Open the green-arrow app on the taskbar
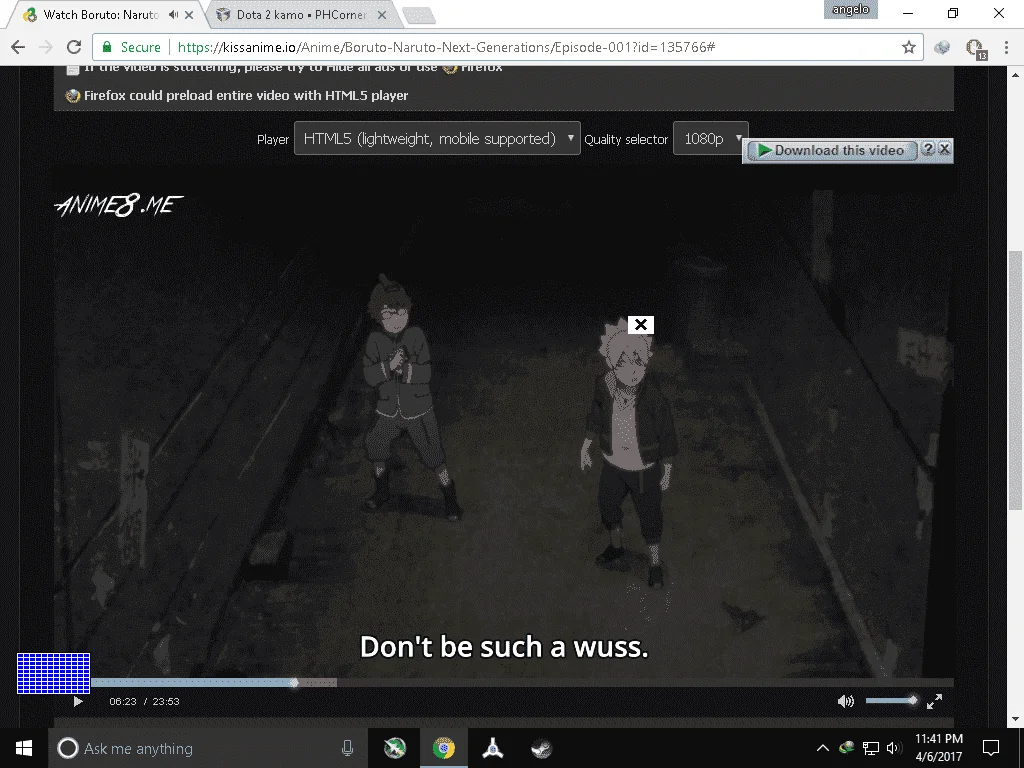The image size is (1024, 768). click(x=394, y=748)
